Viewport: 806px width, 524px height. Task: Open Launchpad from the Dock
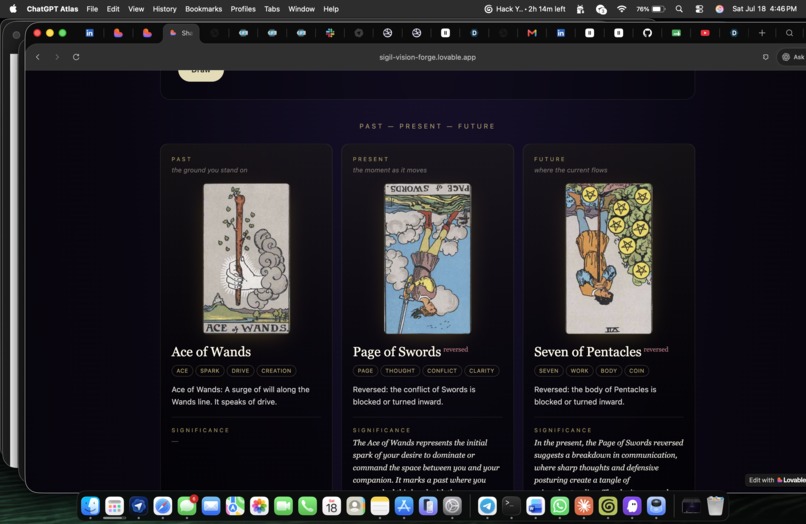click(114, 506)
